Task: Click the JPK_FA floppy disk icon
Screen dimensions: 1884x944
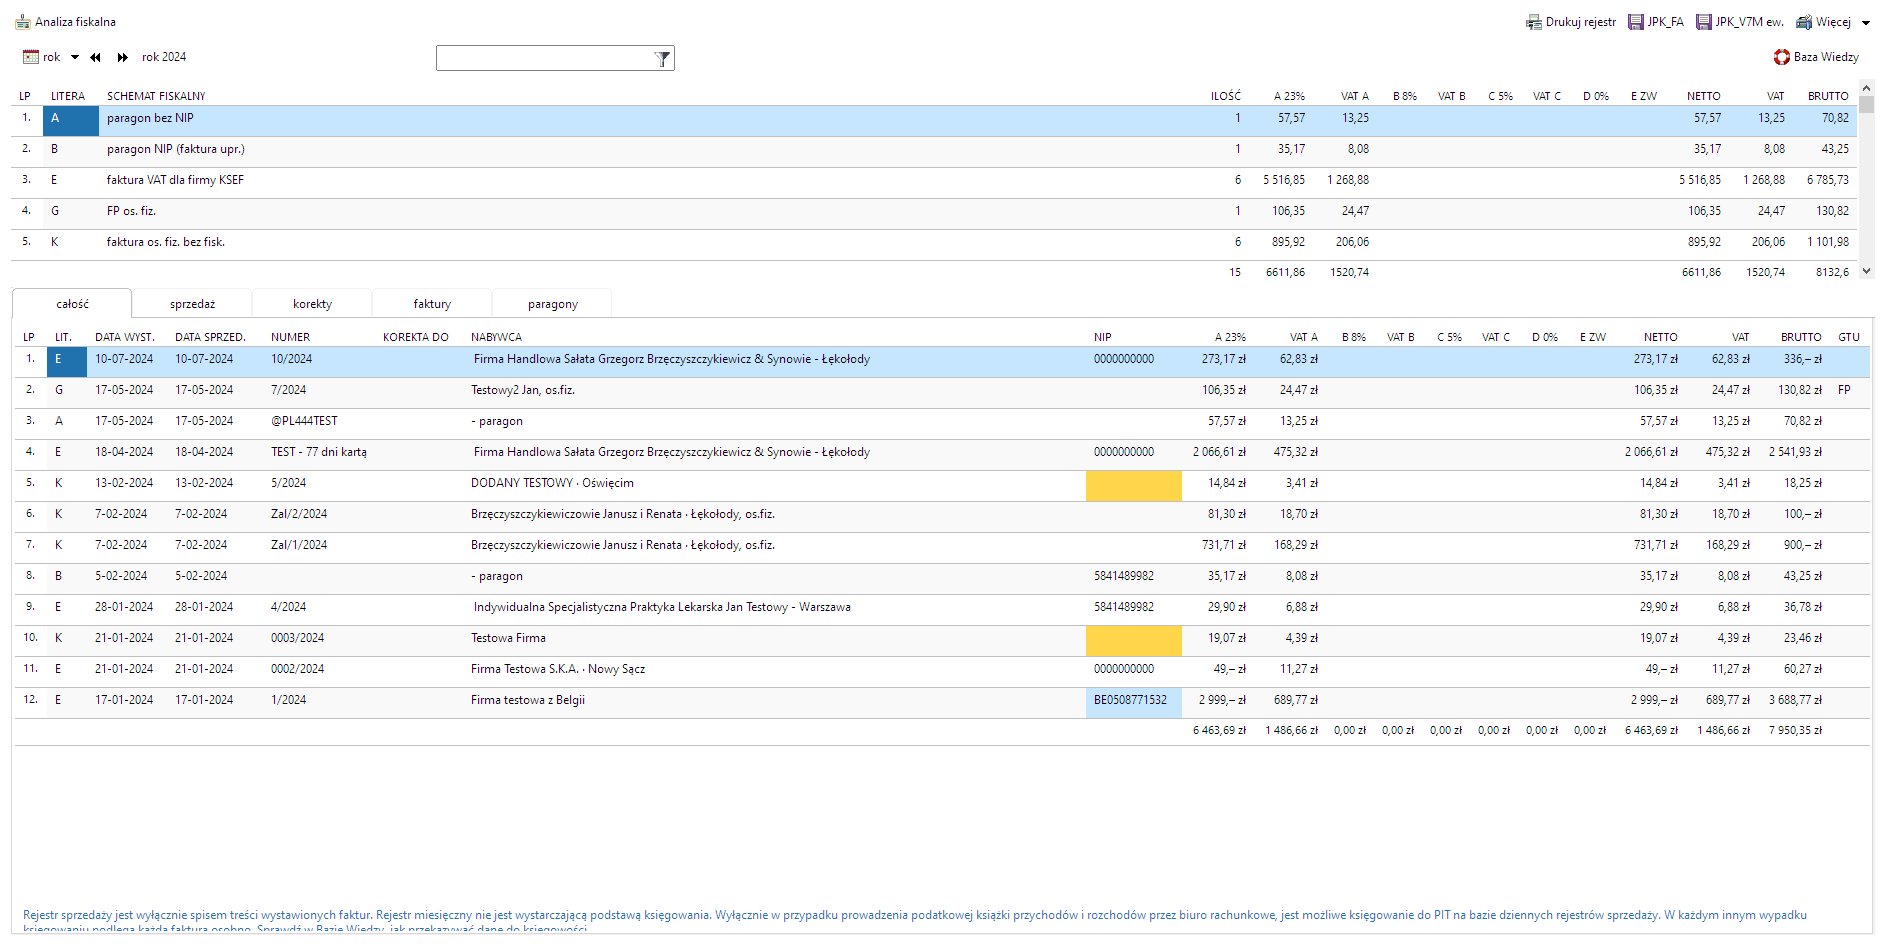Action: tap(1636, 22)
